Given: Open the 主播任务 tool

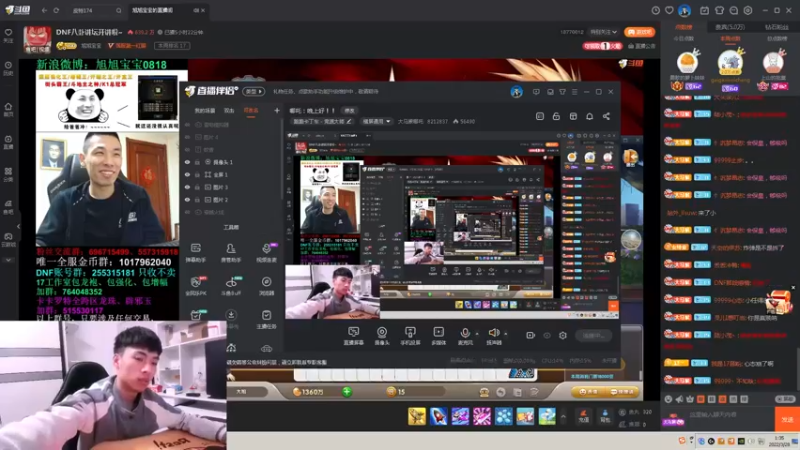Looking at the screenshot, I should pos(266,319).
